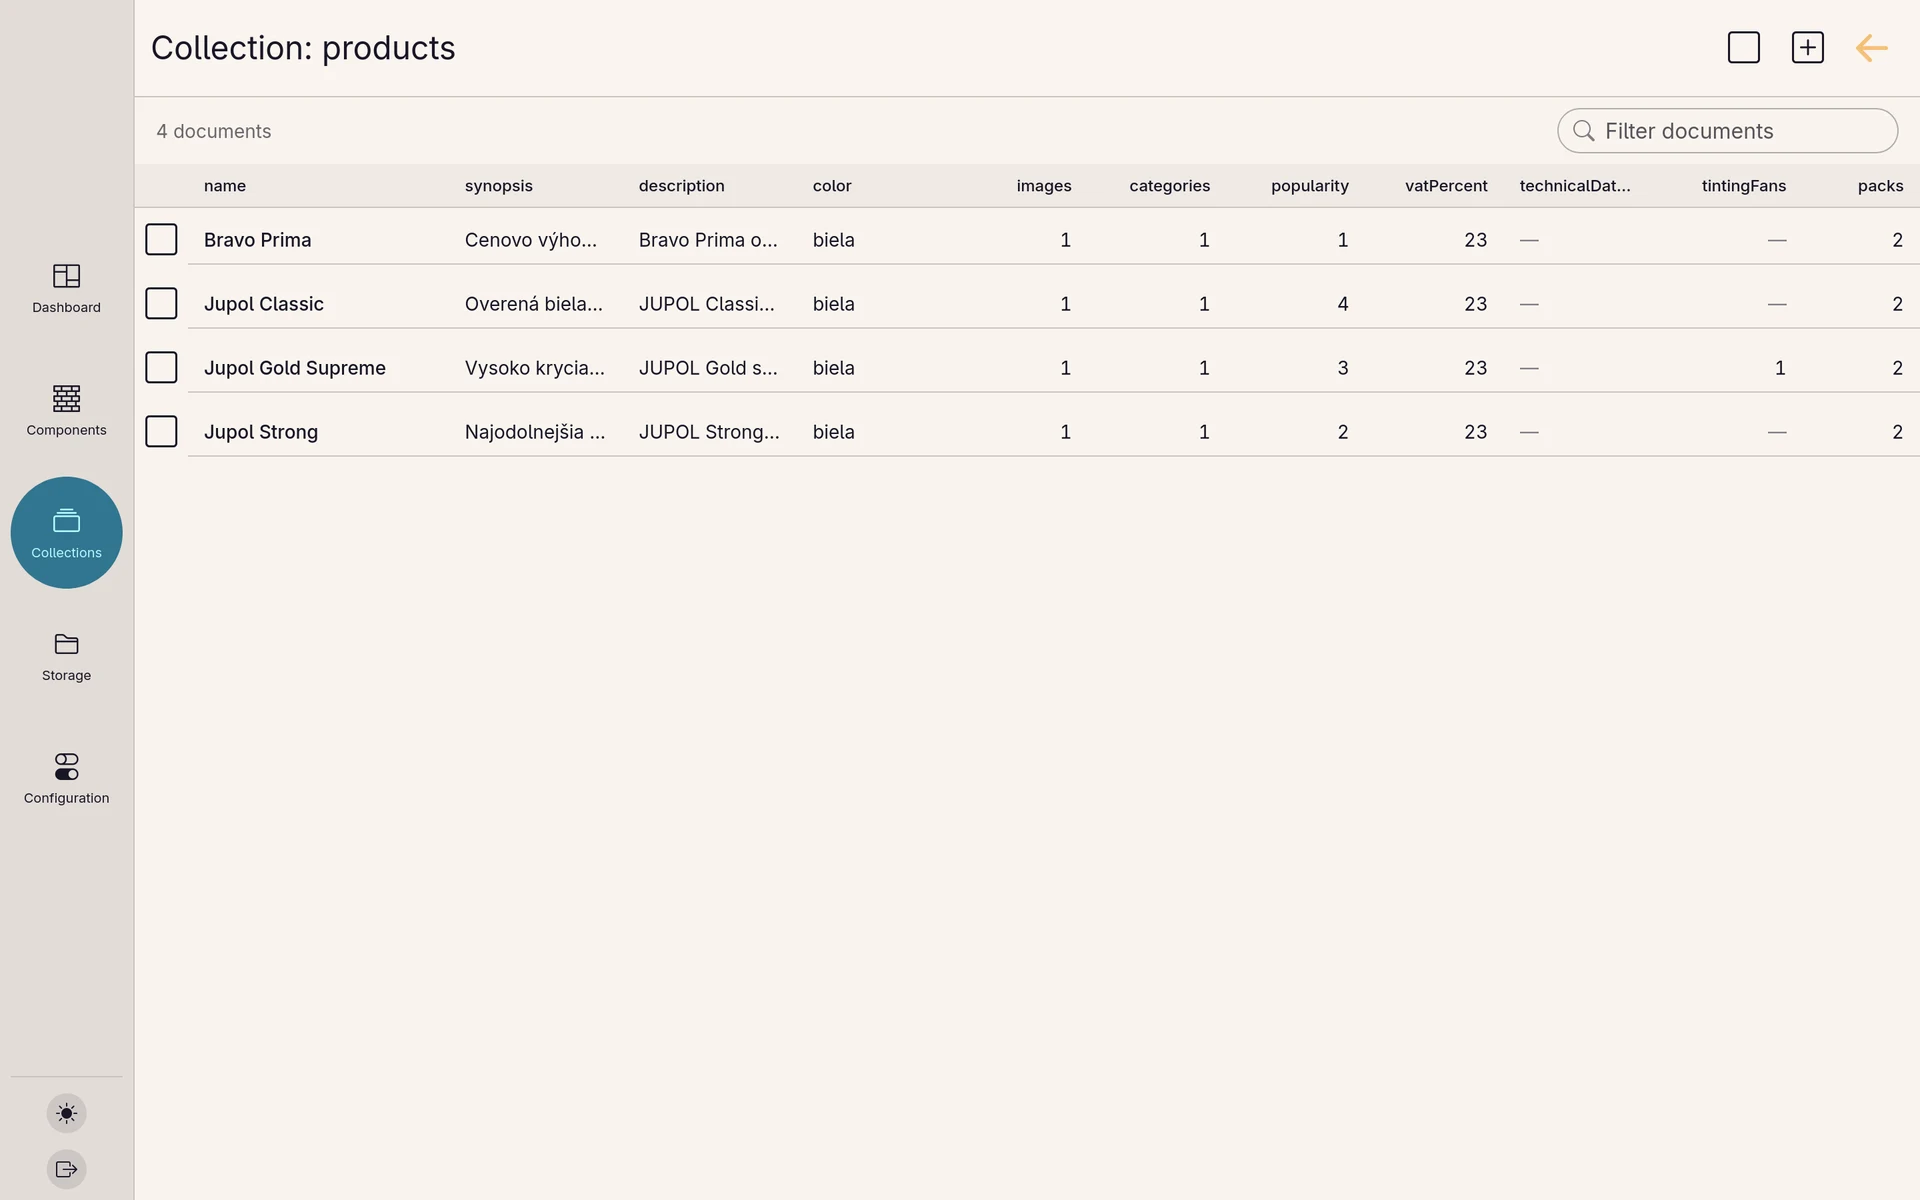Viewport: 1920px width, 1200px height.
Task: Click the '4 documents' count label
Action: pos(214,131)
